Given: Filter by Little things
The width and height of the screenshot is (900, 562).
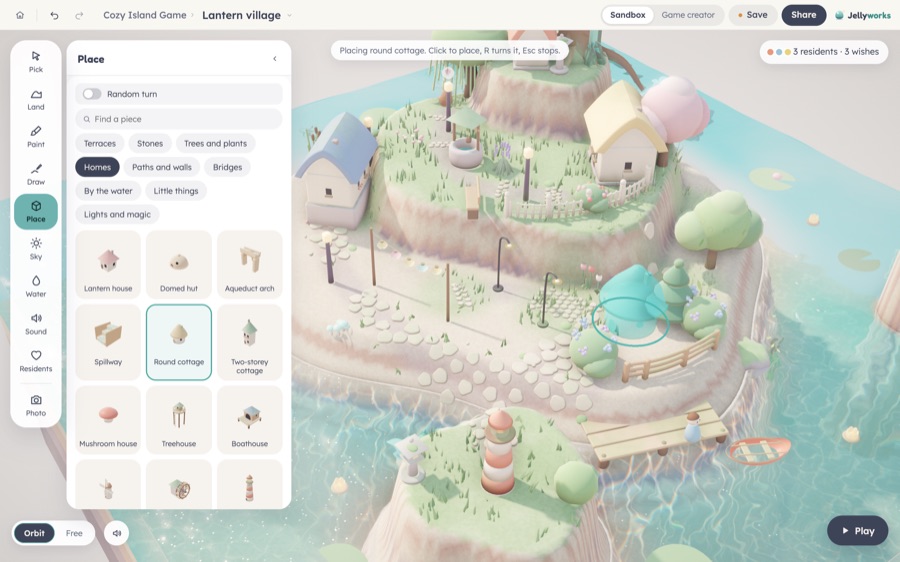Looking at the screenshot, I should point(176,191).
